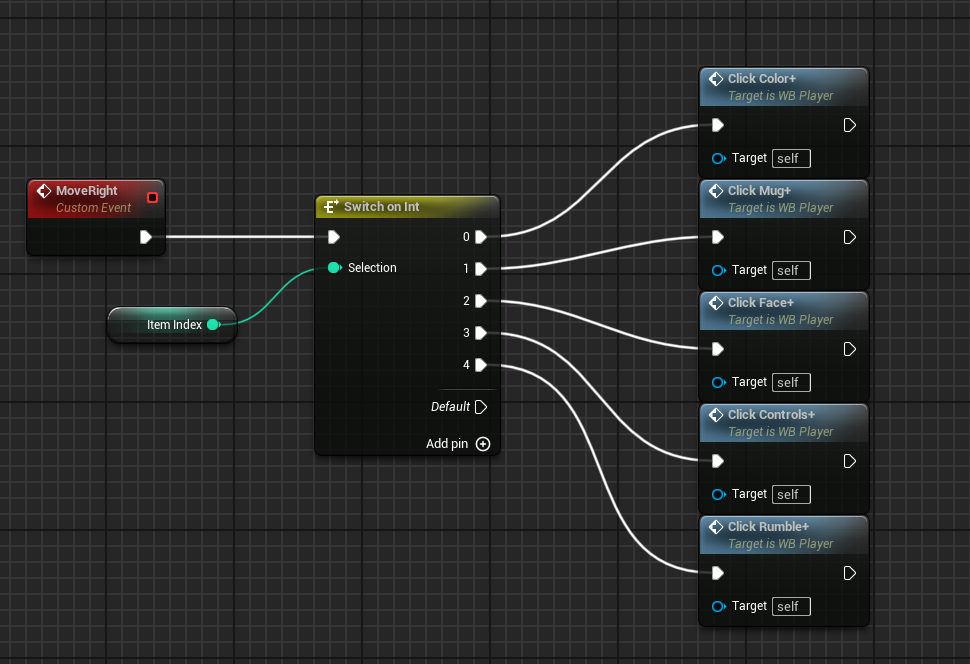Click the Click Mug+ output exec pin

pos(849,238)
